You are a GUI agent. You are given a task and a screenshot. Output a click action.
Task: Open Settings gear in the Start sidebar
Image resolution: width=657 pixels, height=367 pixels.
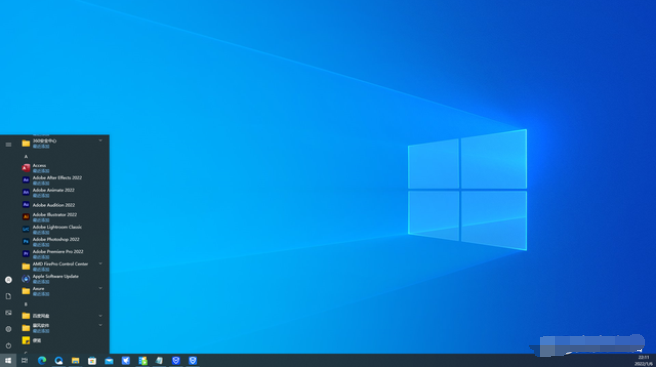(x=8, y=329)
